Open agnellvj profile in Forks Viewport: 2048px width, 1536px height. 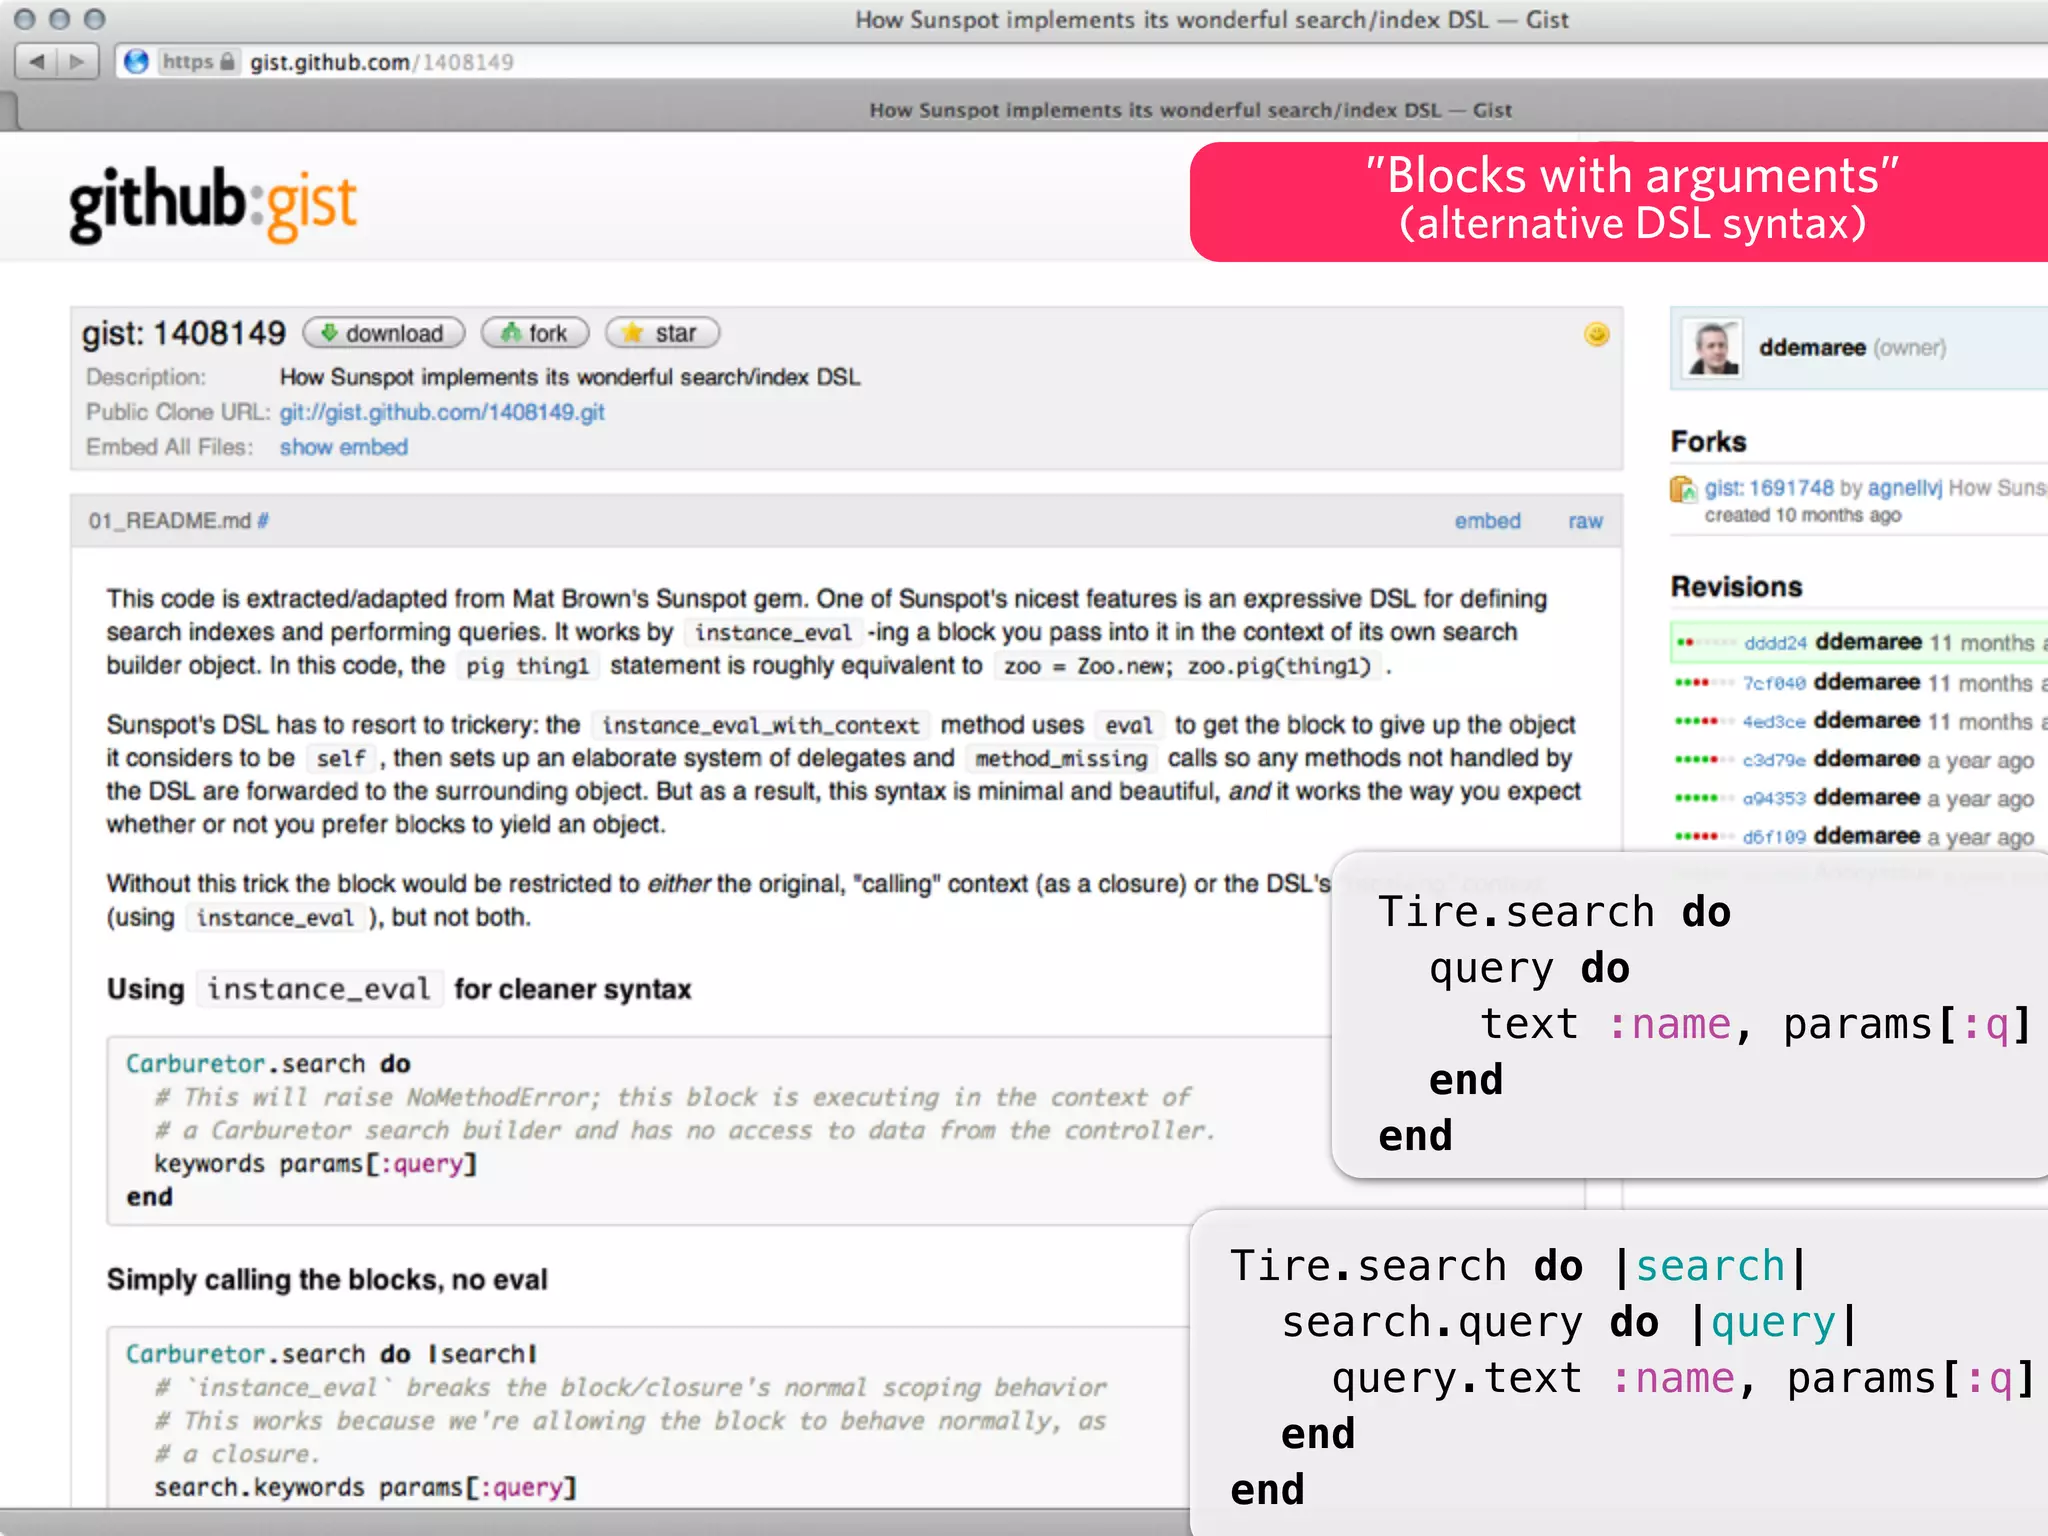tap(1904, 488)
